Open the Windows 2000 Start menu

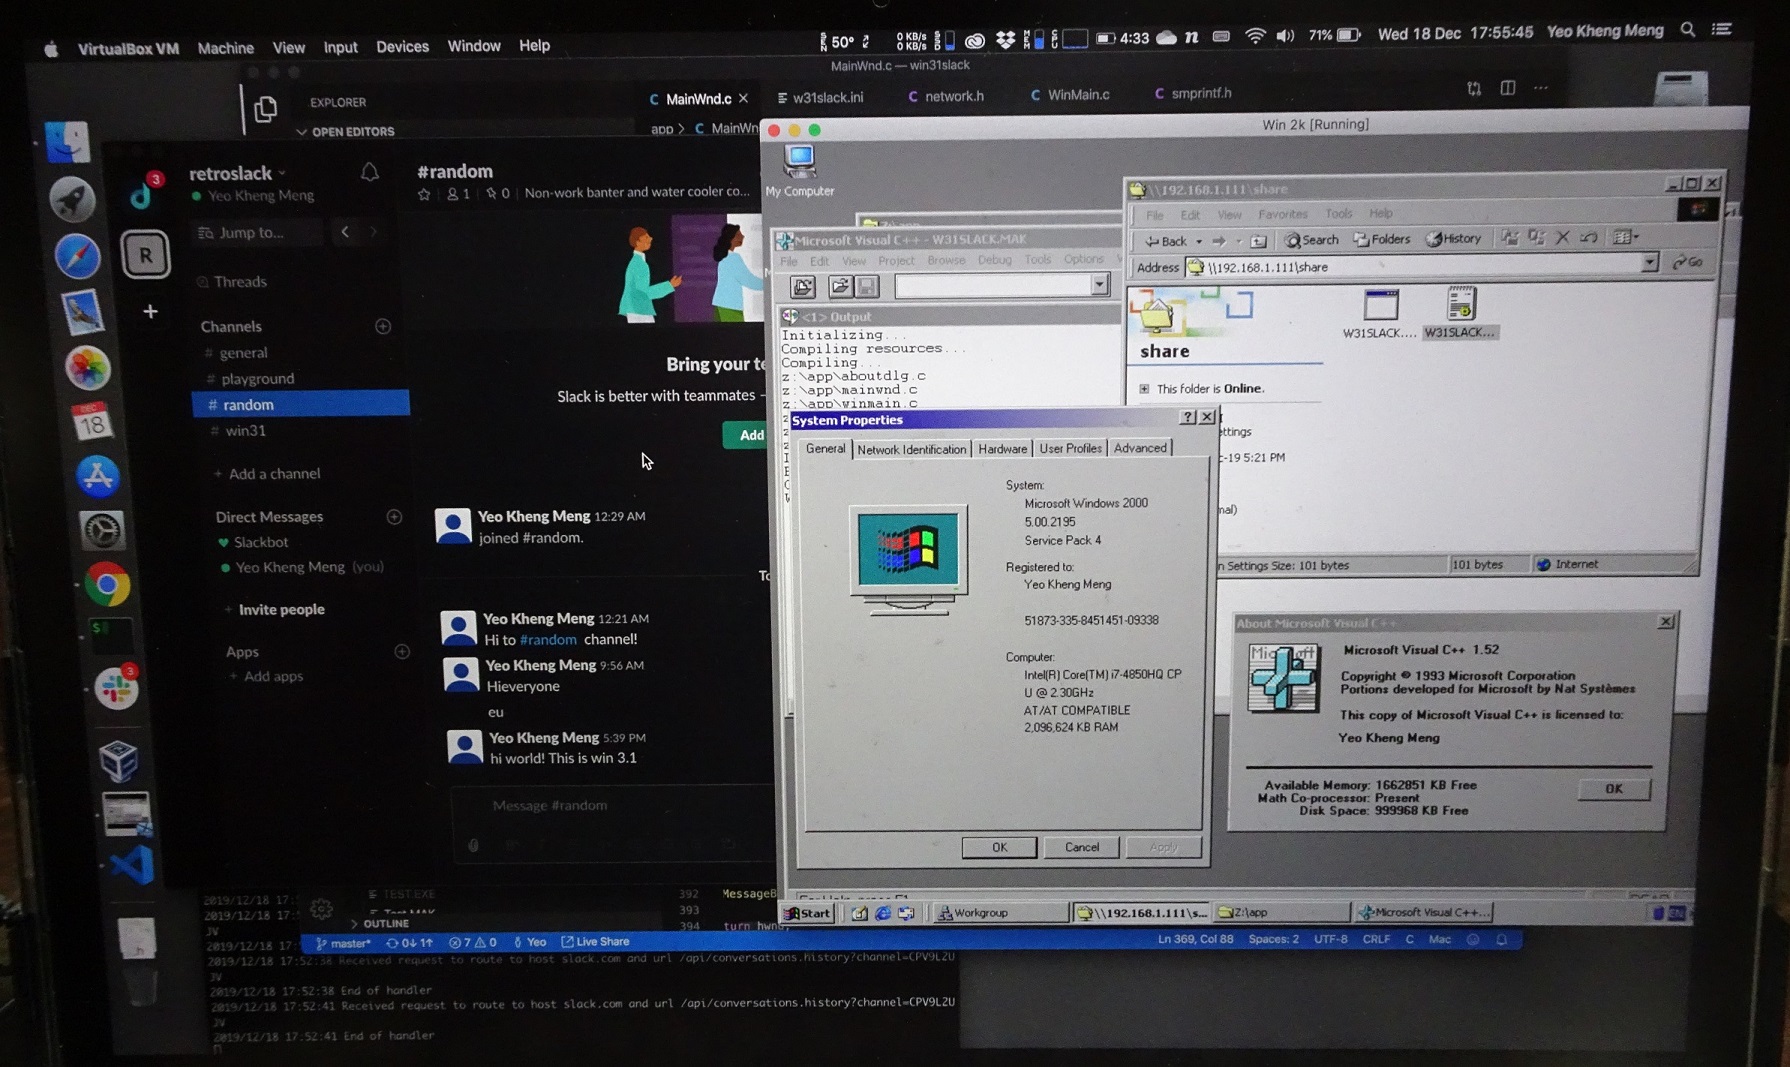coord(808,913)
